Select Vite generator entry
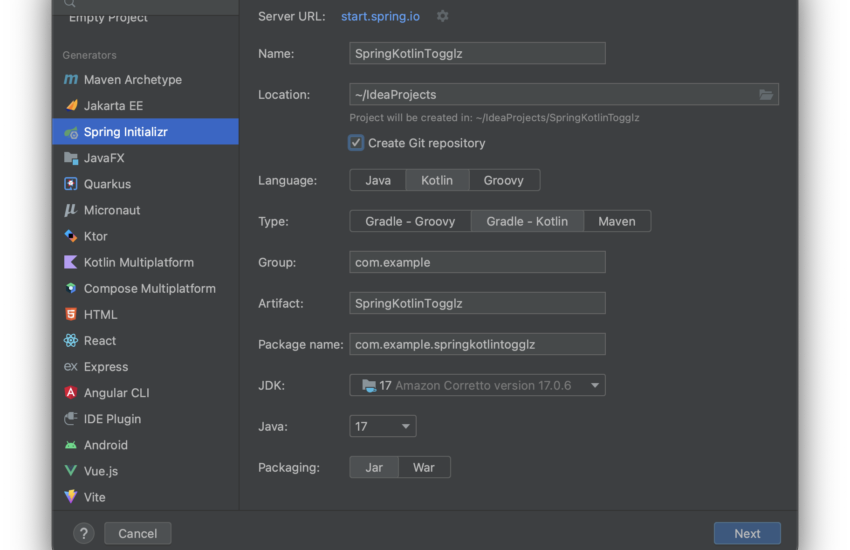The height and width of the screenshot is (550, 850). click(145, 497)
